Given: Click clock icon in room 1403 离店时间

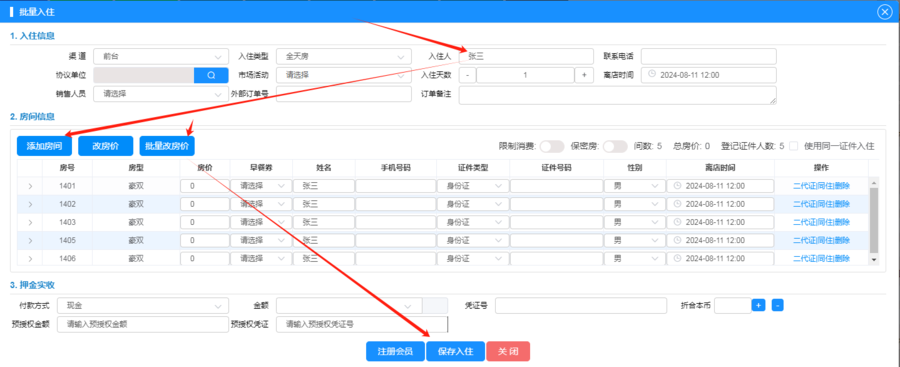Looking at the screenshot, I should tap(677, 222).
